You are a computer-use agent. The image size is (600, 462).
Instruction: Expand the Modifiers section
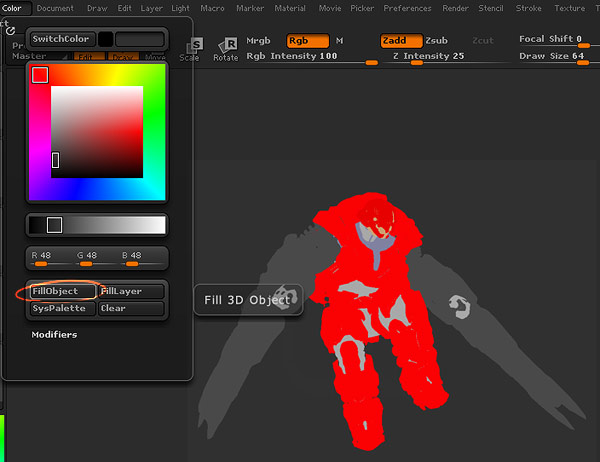point(54,335)
